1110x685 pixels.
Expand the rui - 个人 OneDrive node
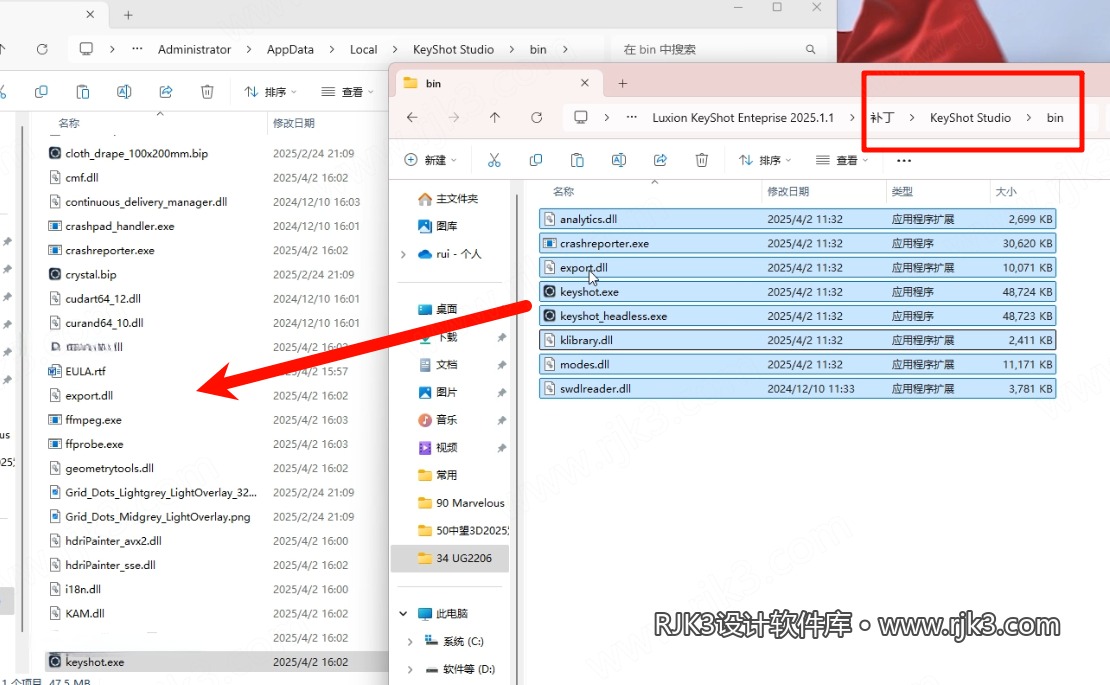pyautogui.click(x=404, y=254)
